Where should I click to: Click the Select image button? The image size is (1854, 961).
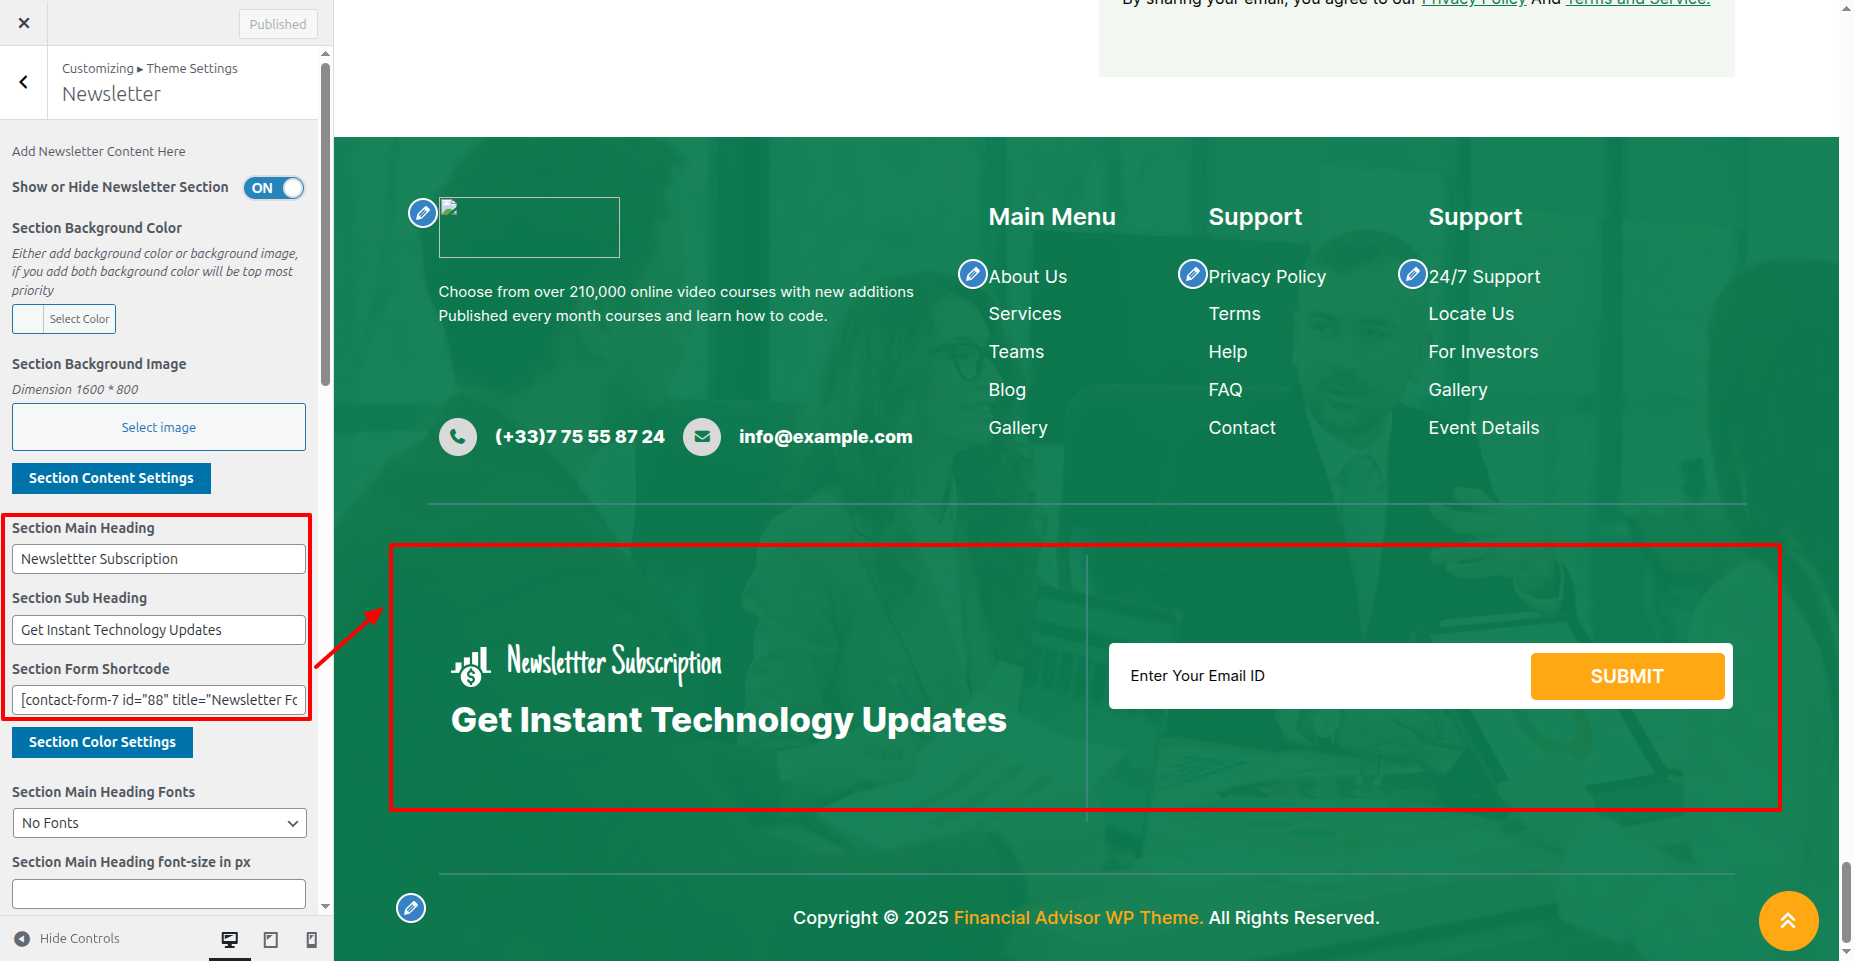(159, 427)
